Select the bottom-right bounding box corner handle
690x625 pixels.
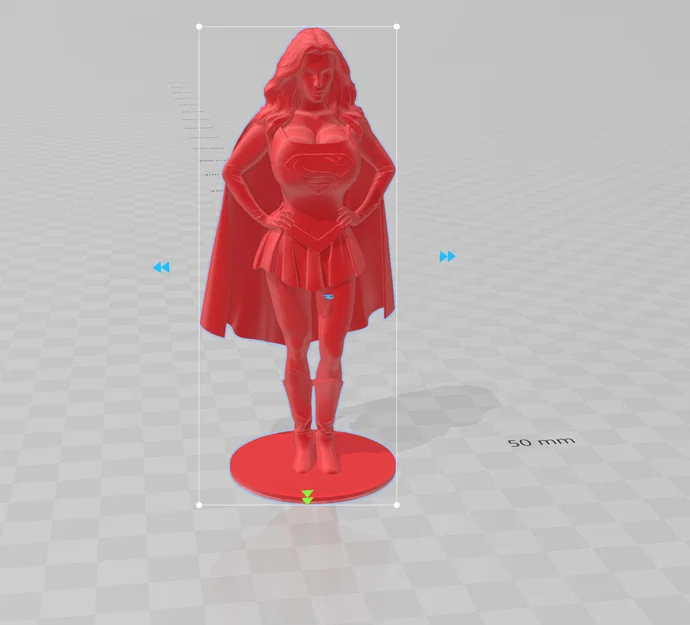click(x=396, y=505)
